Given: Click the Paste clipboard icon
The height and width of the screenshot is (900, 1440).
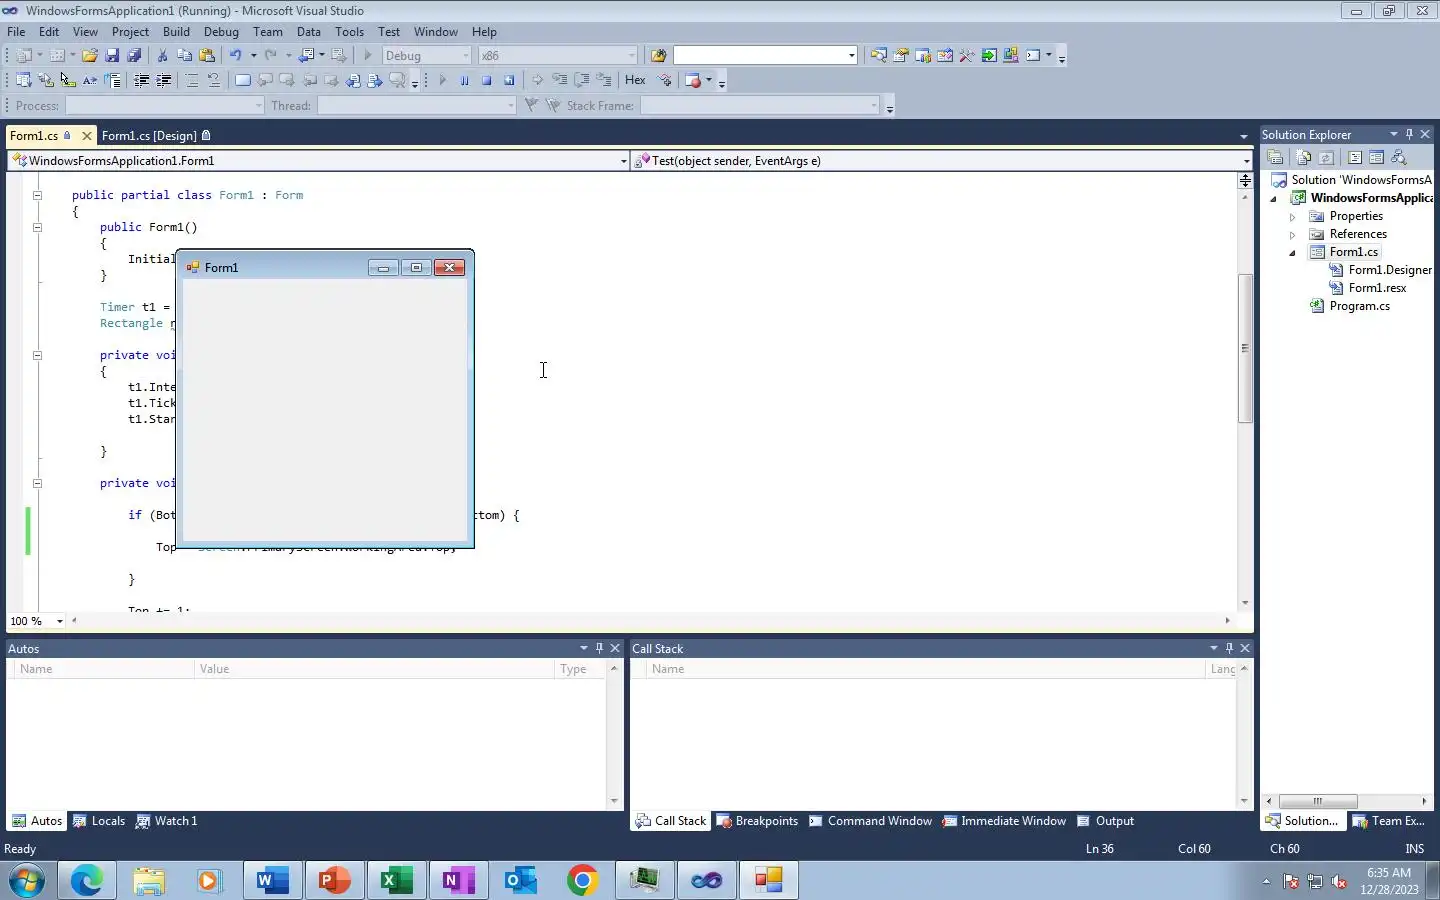Looking at the screenshot, I should point(207,56).
